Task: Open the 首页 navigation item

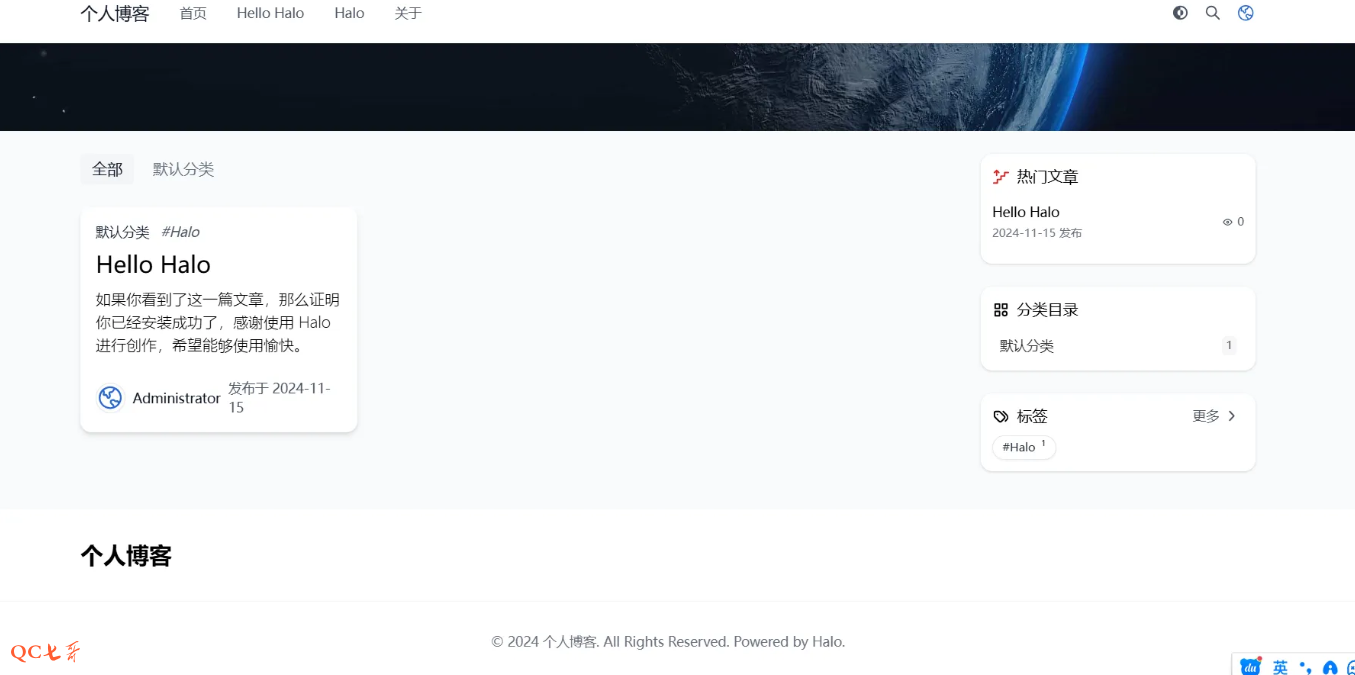Action: 193,13
